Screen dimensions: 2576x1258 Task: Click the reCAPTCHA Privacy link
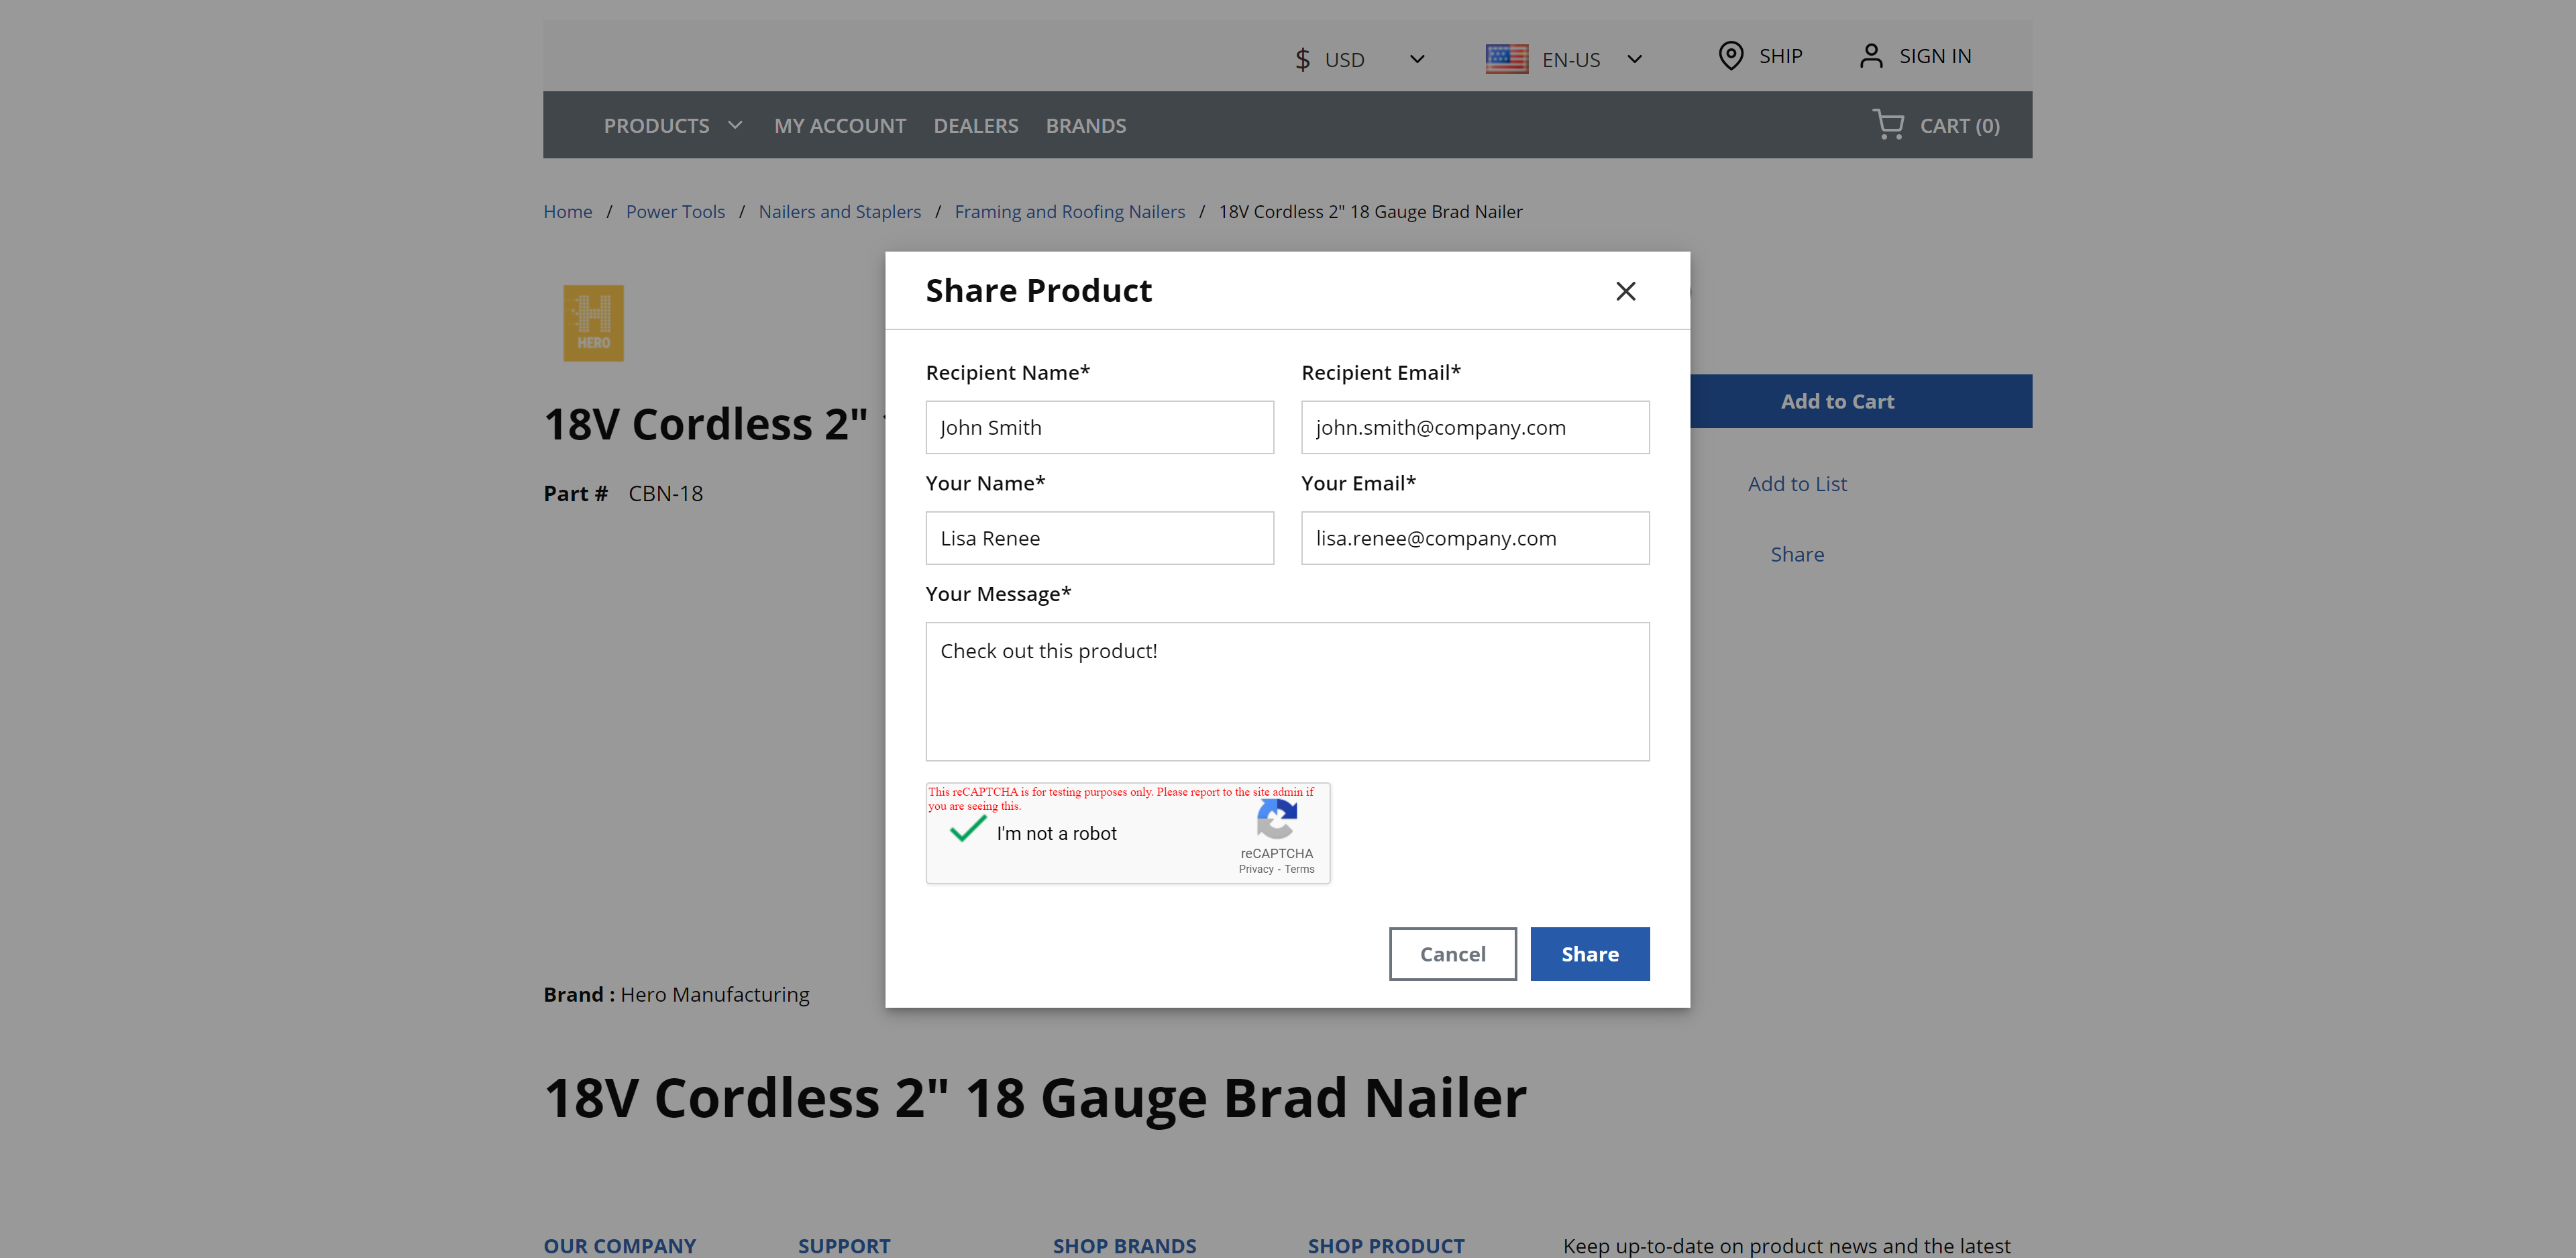(1255, 869)
